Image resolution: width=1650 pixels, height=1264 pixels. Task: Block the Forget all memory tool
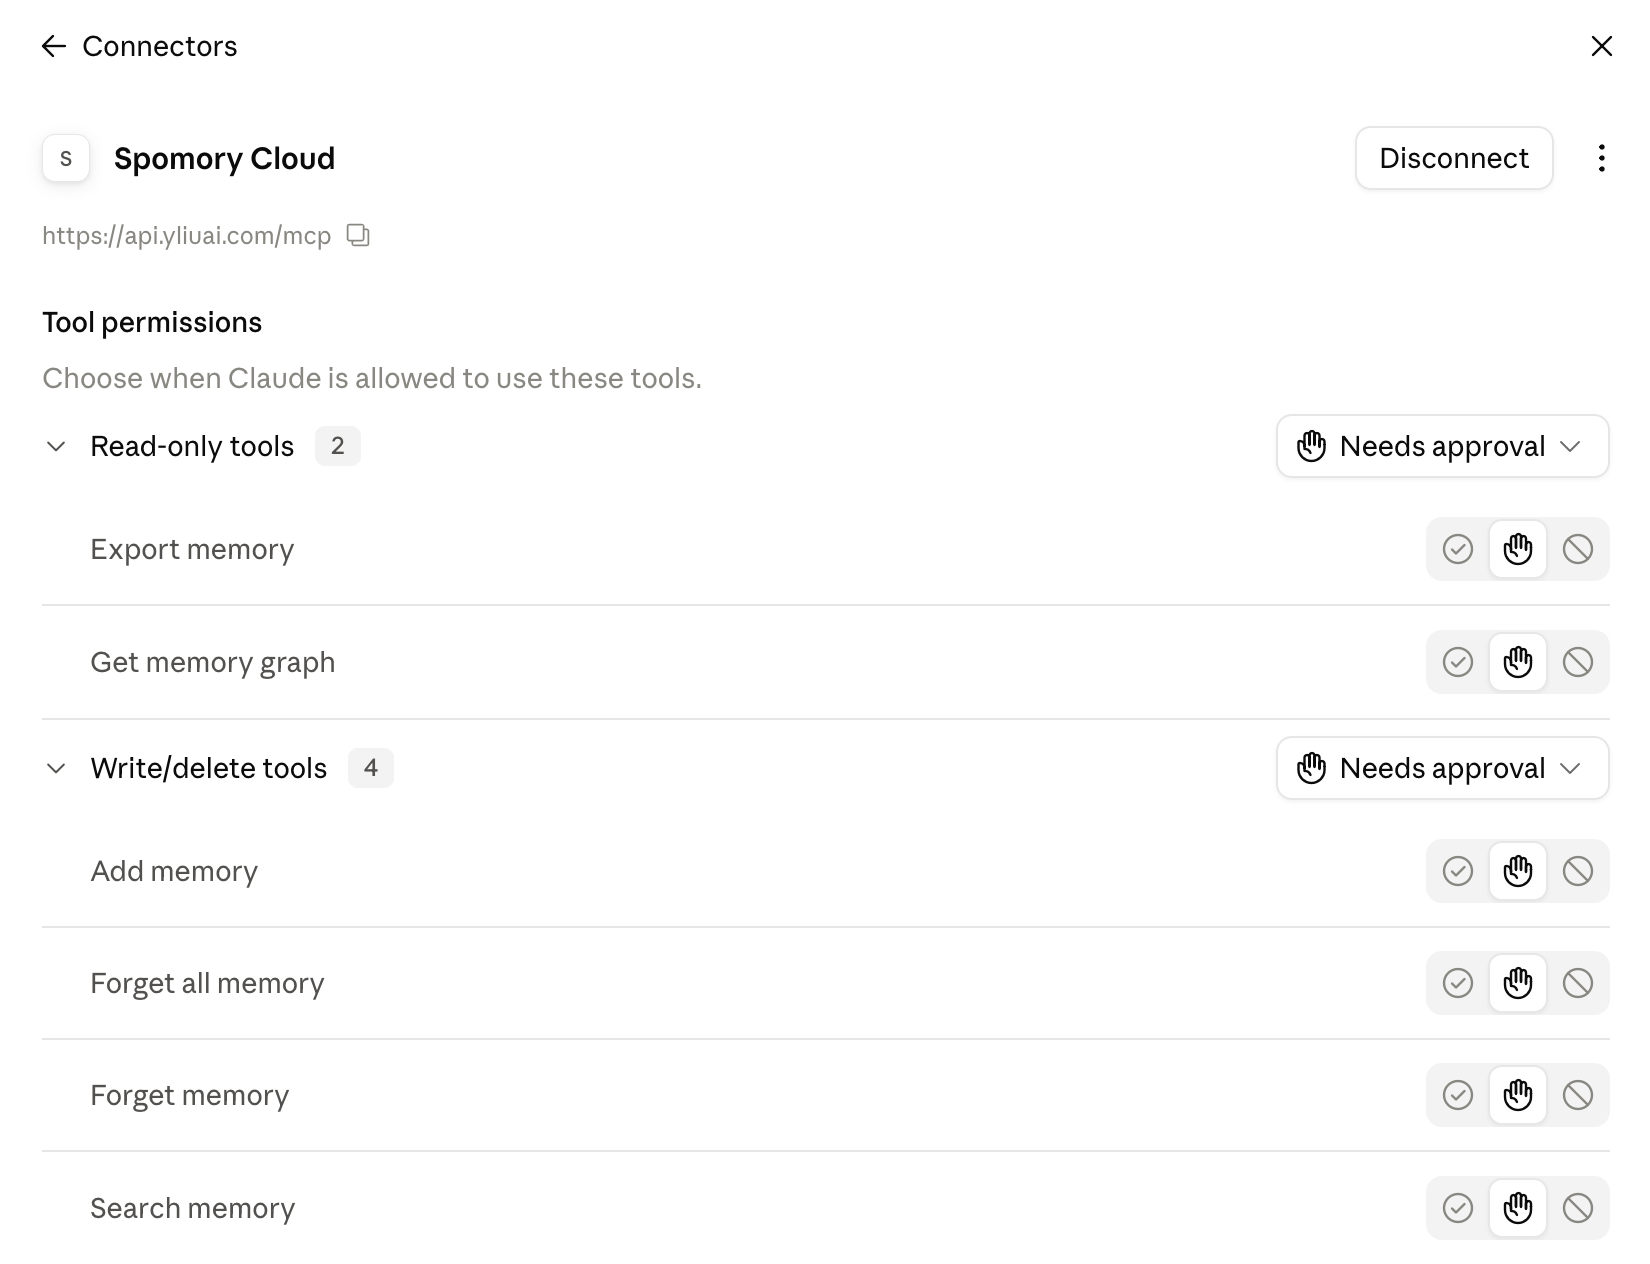pos(1578,983)
